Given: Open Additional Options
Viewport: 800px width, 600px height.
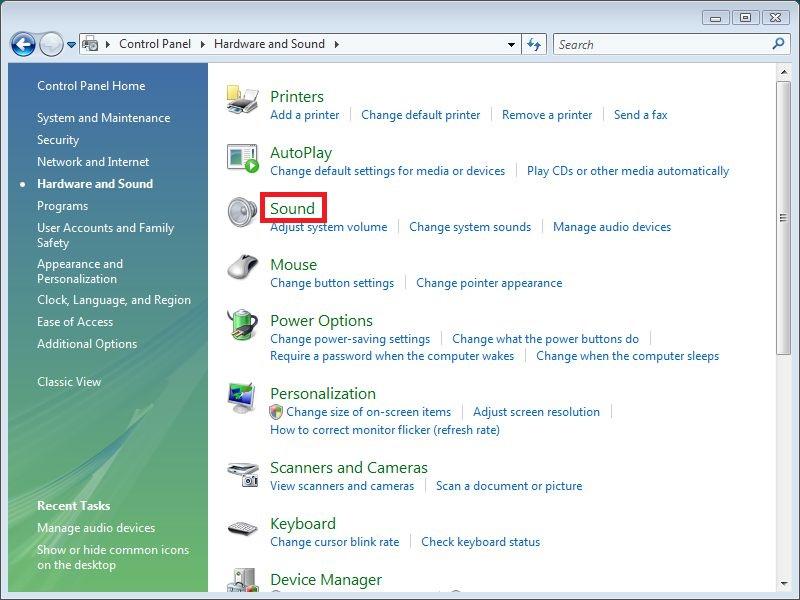Looking at the screenshot, I should [87, 344].
